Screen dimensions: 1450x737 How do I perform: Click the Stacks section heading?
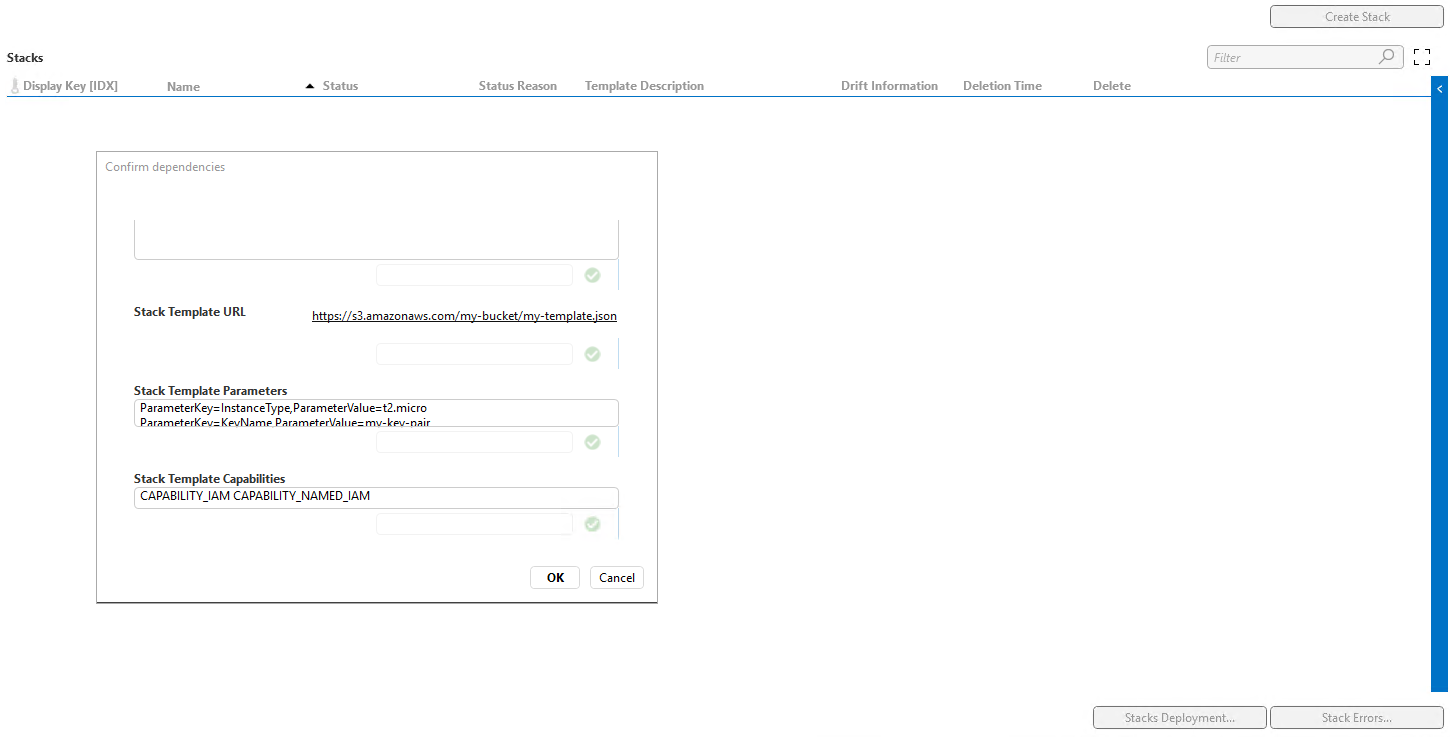tap(25, 58)
